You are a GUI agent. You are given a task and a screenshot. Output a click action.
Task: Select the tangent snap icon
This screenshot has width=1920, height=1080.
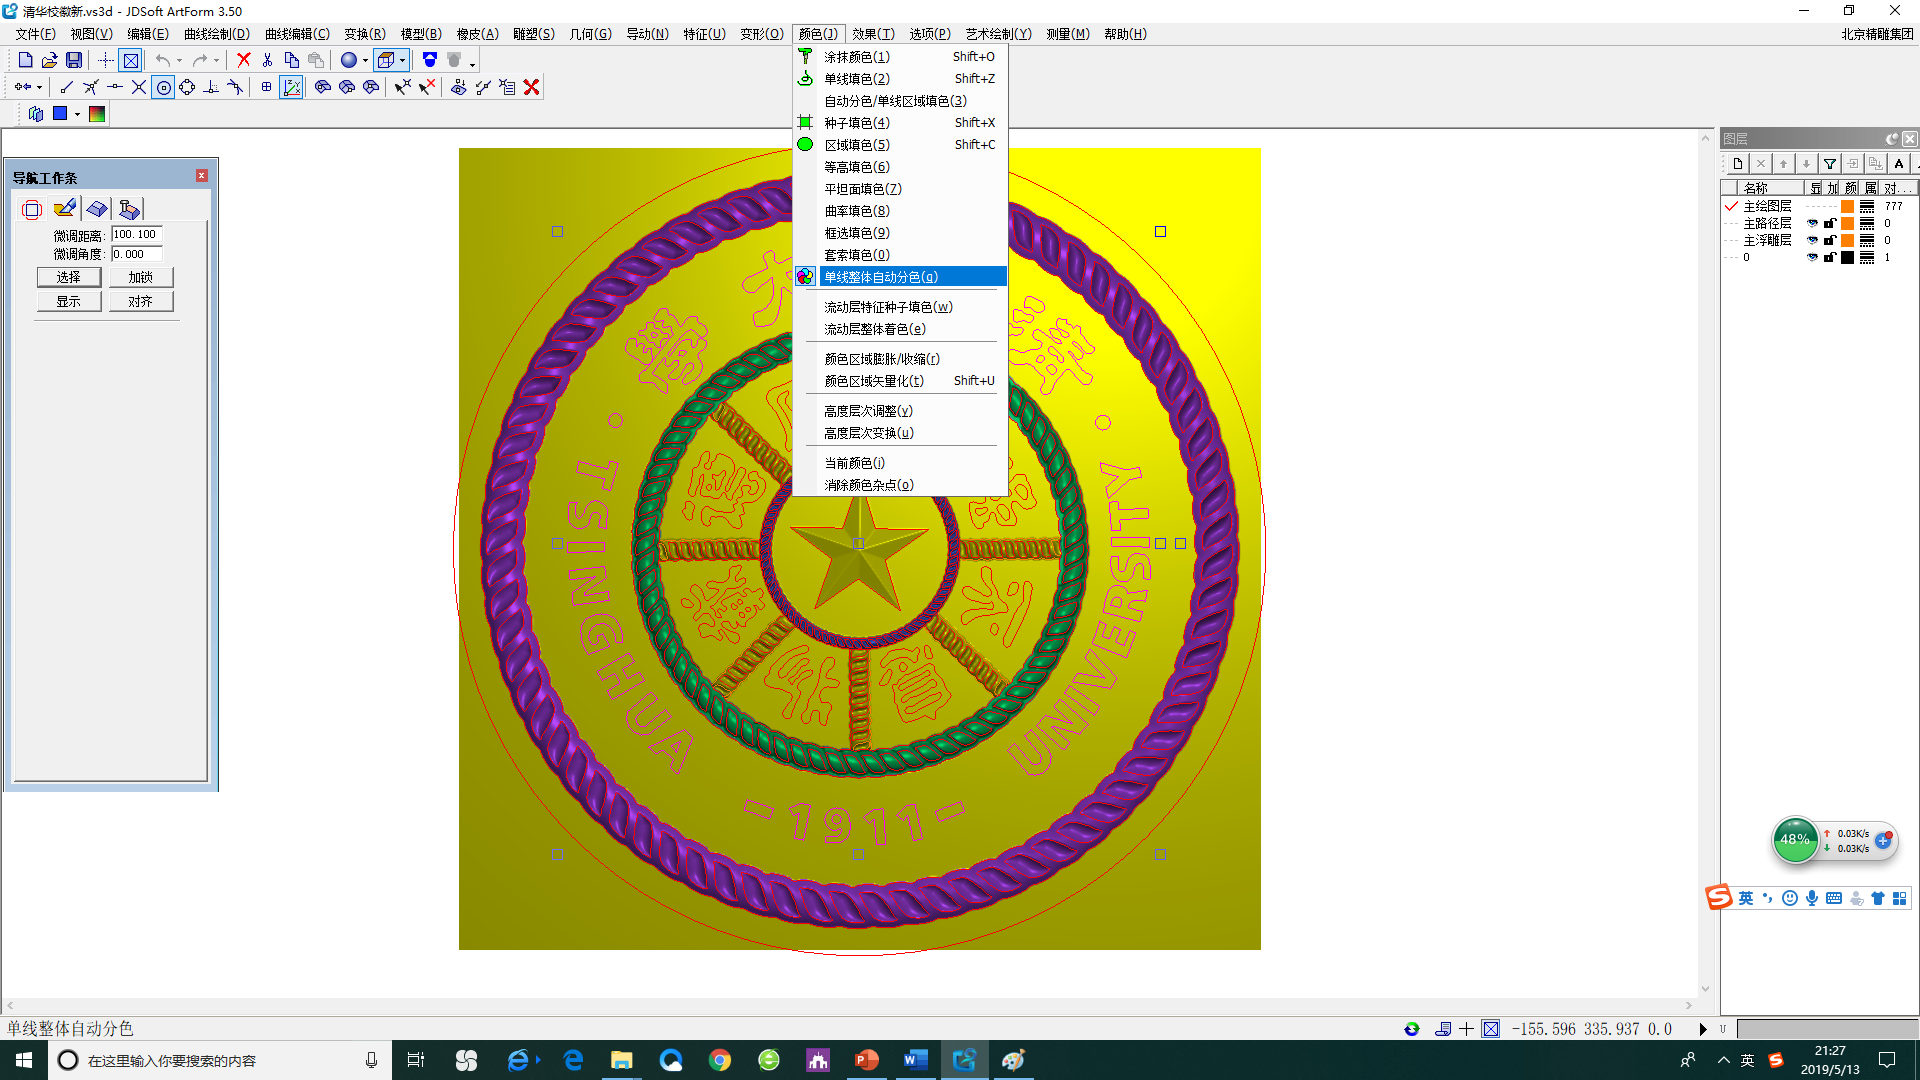(x=235, y=87)
